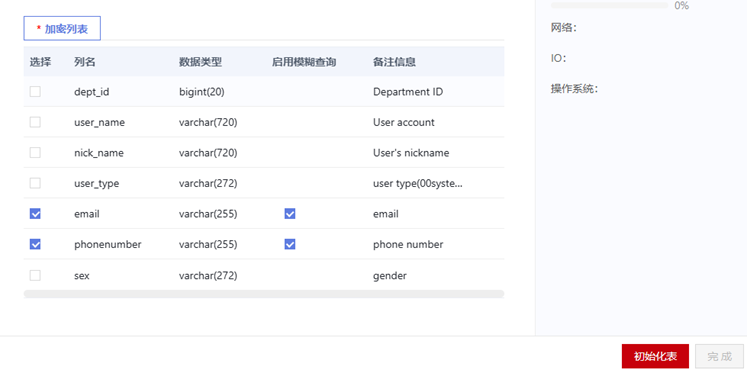
Task: Click the 数据类型 column header
Action: point(200,62)
